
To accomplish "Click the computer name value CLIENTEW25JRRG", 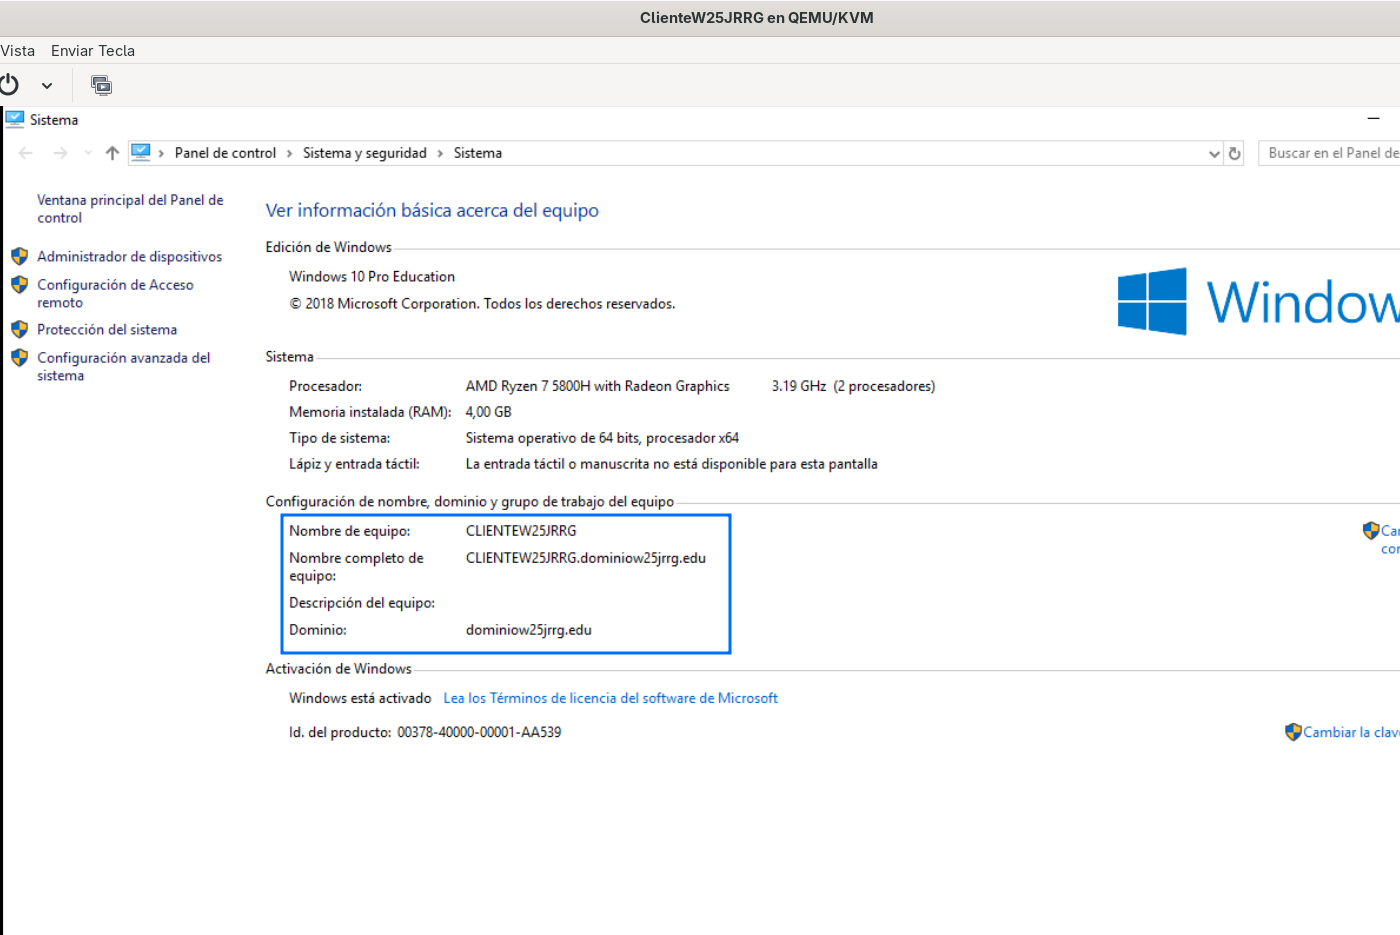I will [521, 531].
